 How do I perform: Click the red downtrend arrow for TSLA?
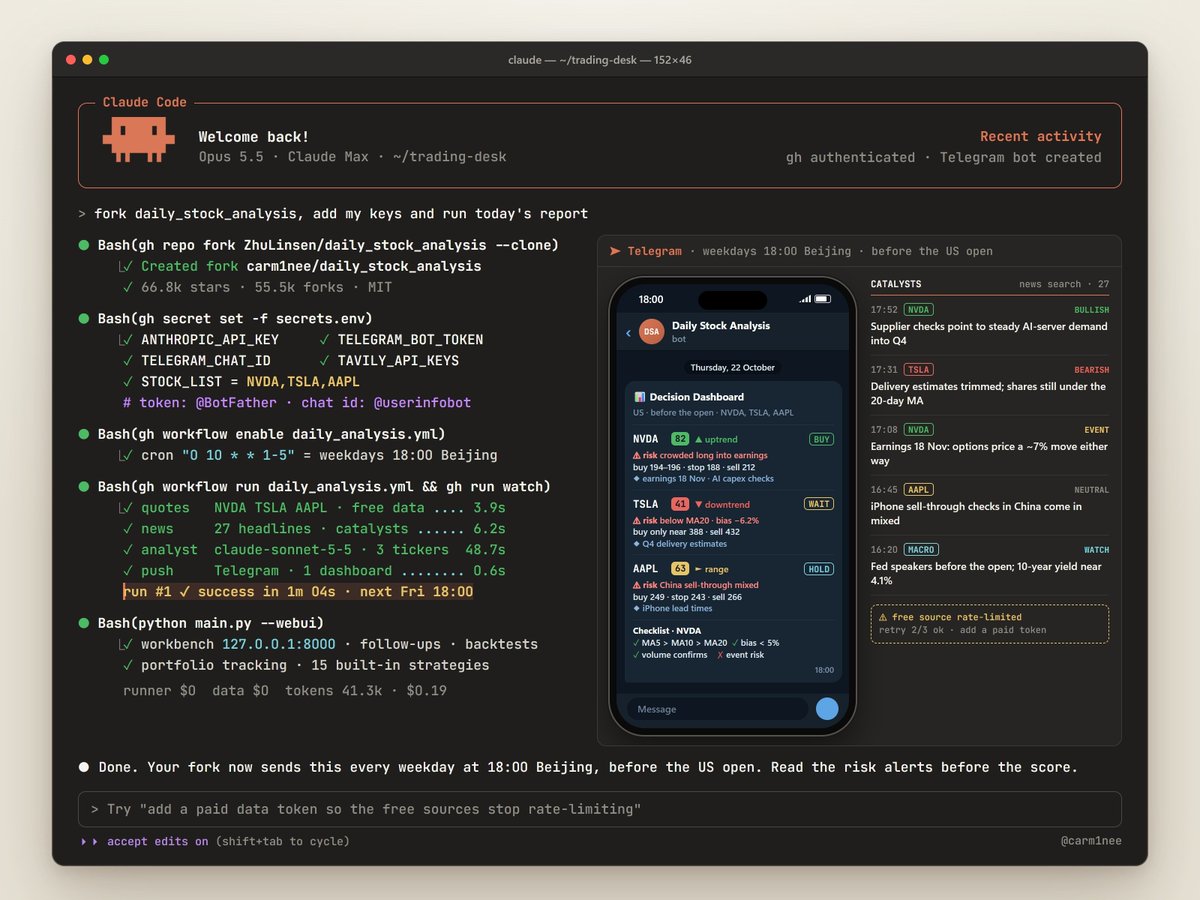tap(698, 504)
